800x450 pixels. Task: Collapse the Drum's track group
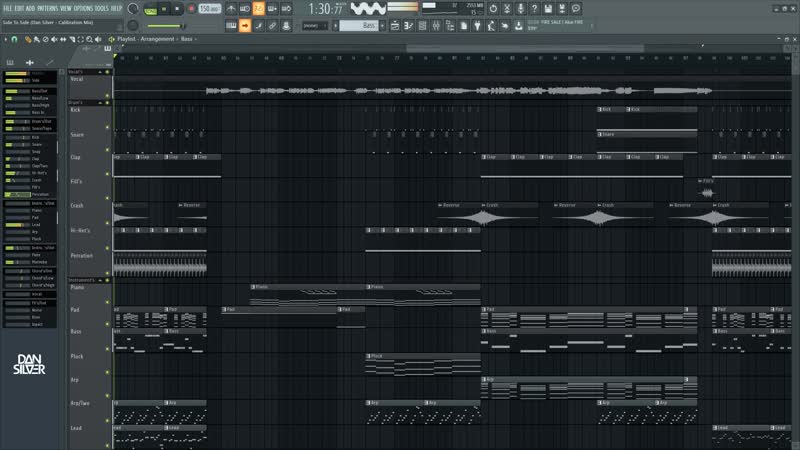click(x=100, y=103)
